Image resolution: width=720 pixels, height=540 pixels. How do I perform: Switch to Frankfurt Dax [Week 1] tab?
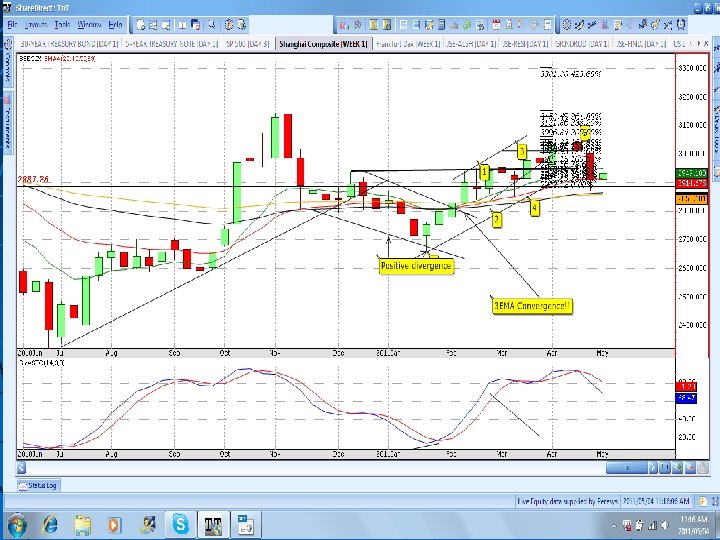coord(408,44)
